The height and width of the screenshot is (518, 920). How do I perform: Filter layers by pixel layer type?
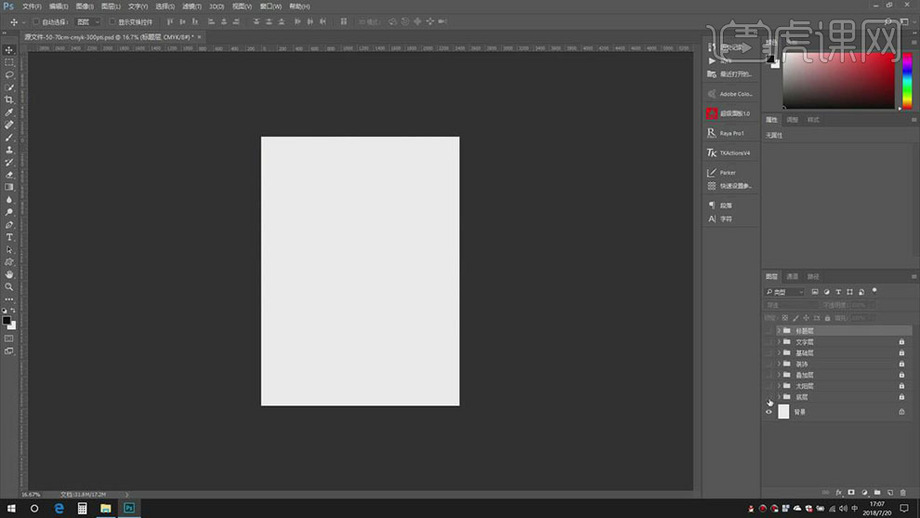815,292
